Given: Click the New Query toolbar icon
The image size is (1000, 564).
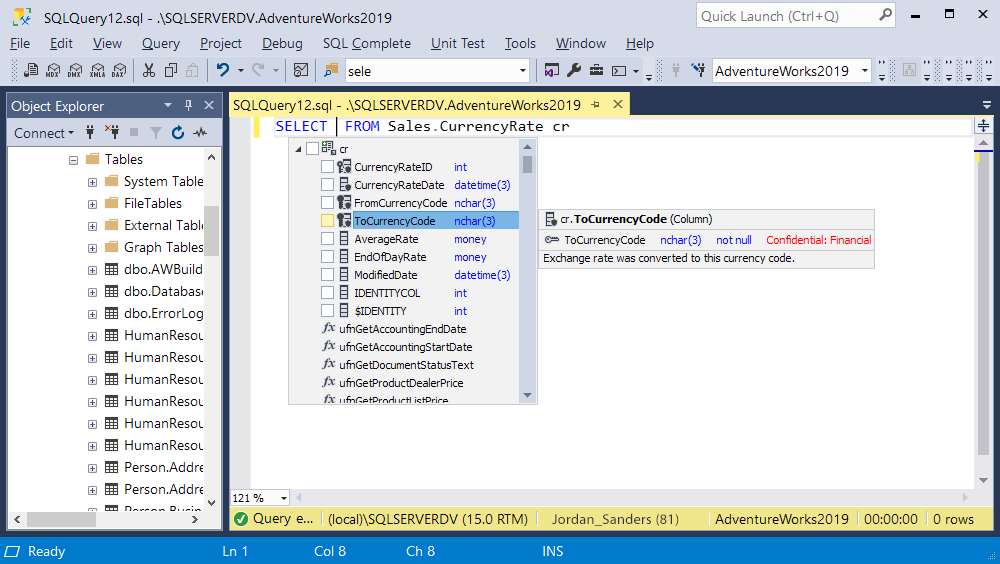Looking at the screenshot, I should [x=30, y=70].
